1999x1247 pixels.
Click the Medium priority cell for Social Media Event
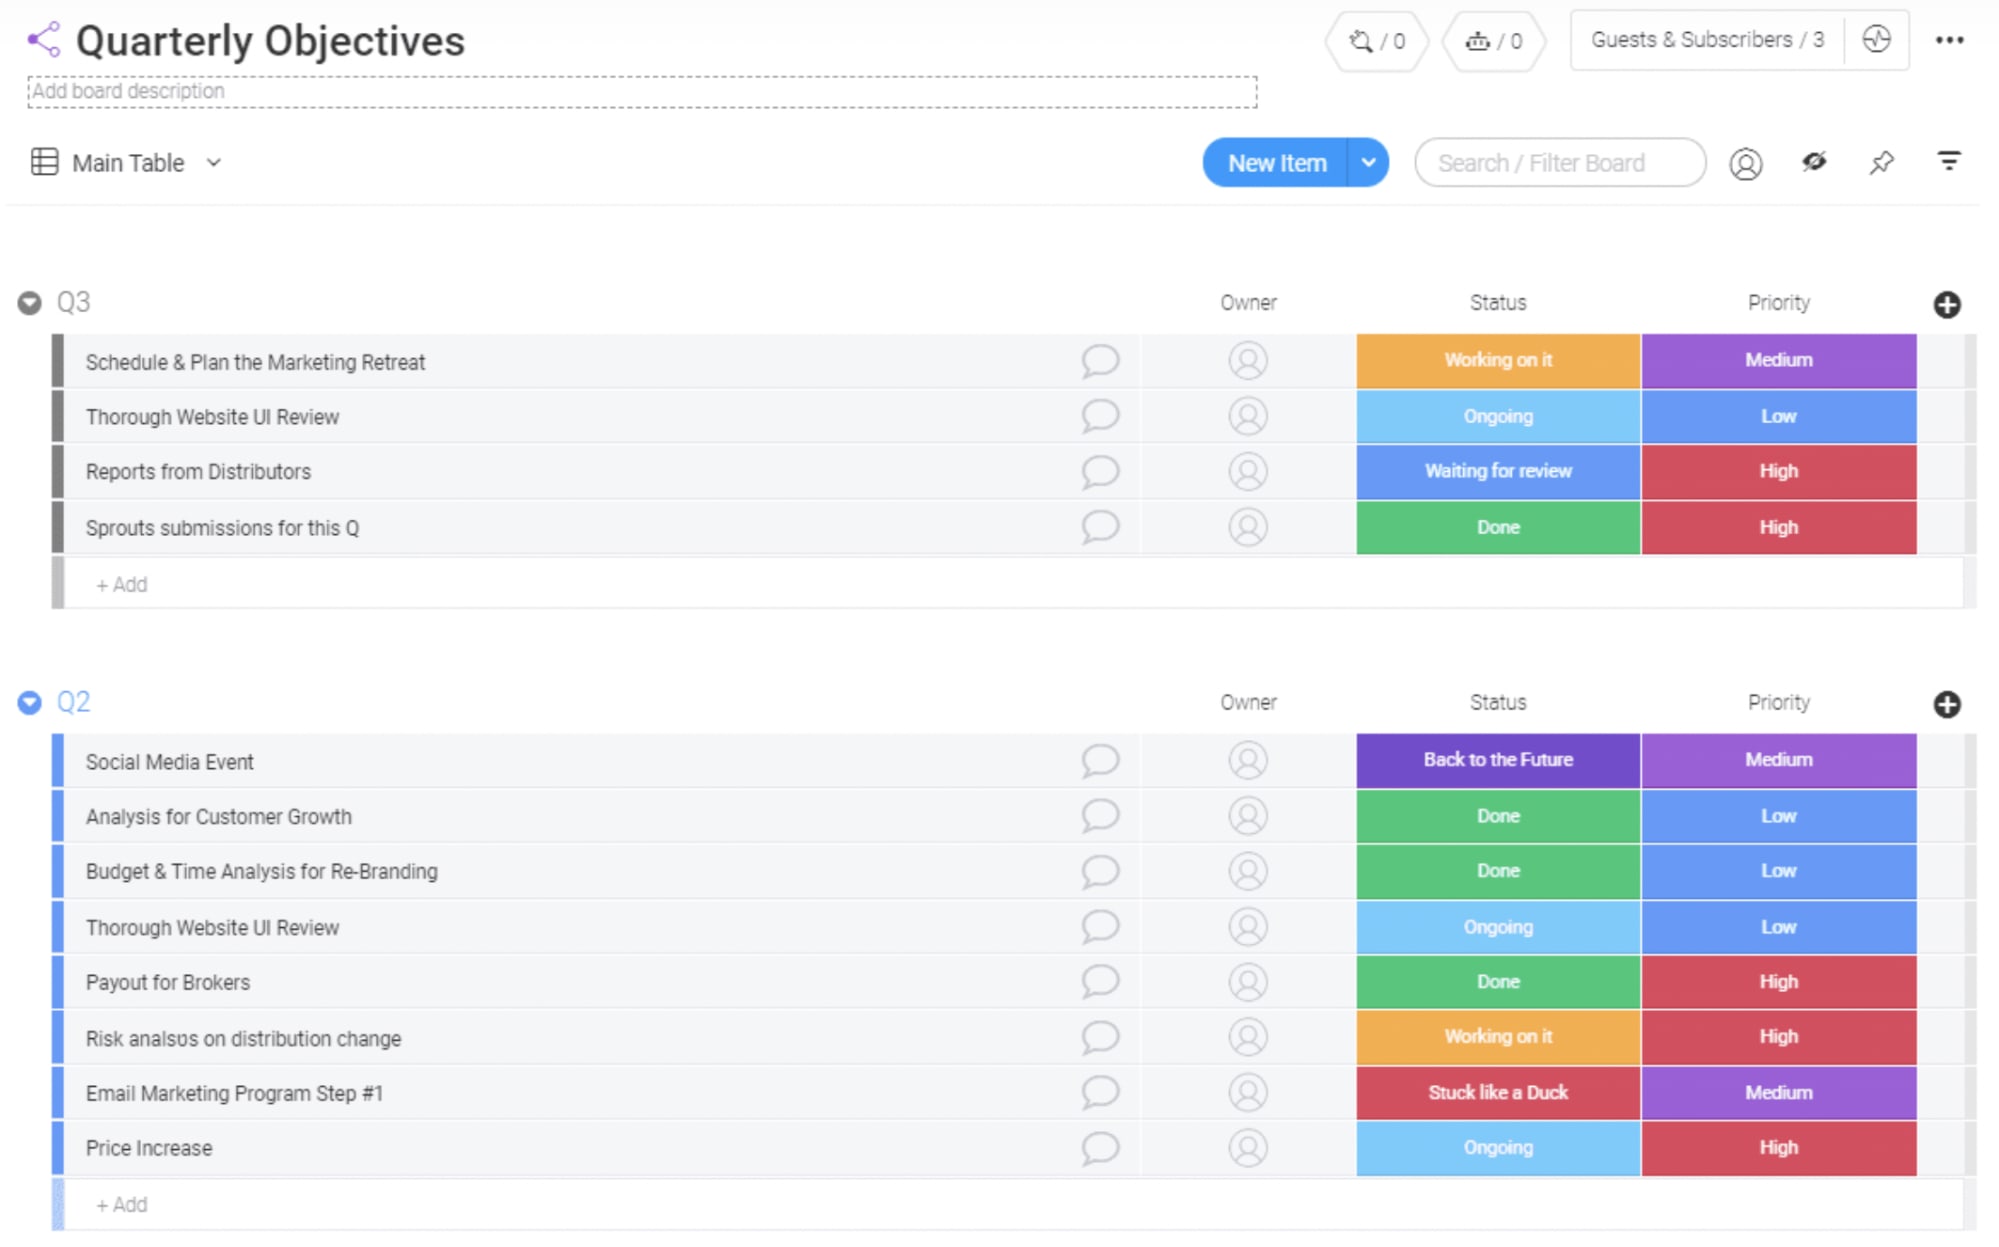(x=1779, y=760)
